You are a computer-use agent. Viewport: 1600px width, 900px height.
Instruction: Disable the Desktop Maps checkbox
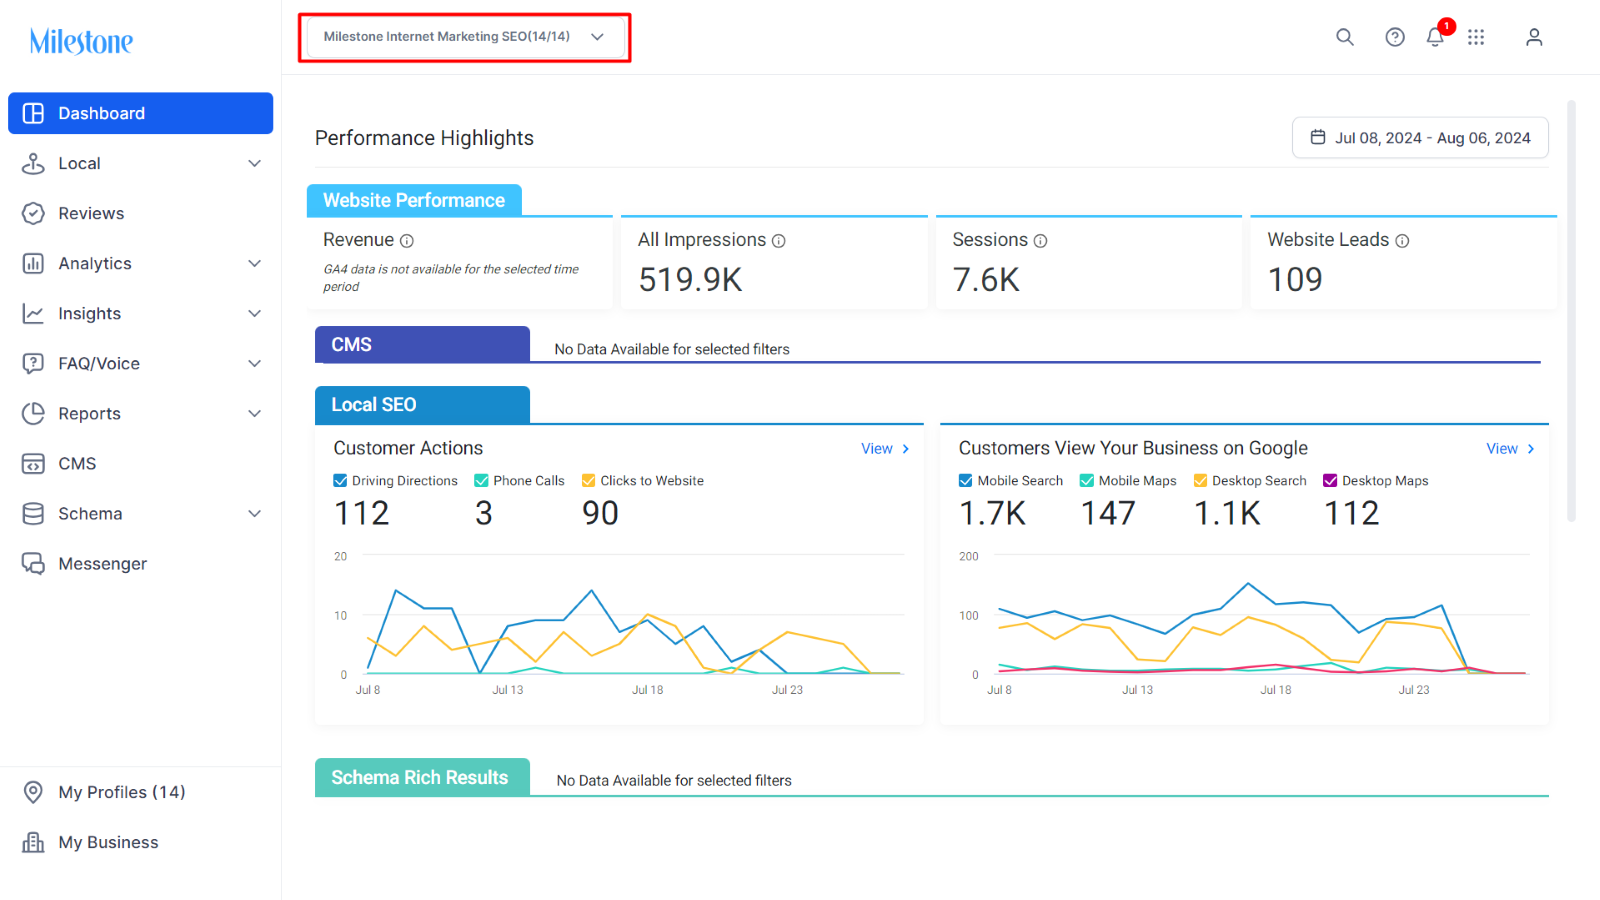[1330, 481]
